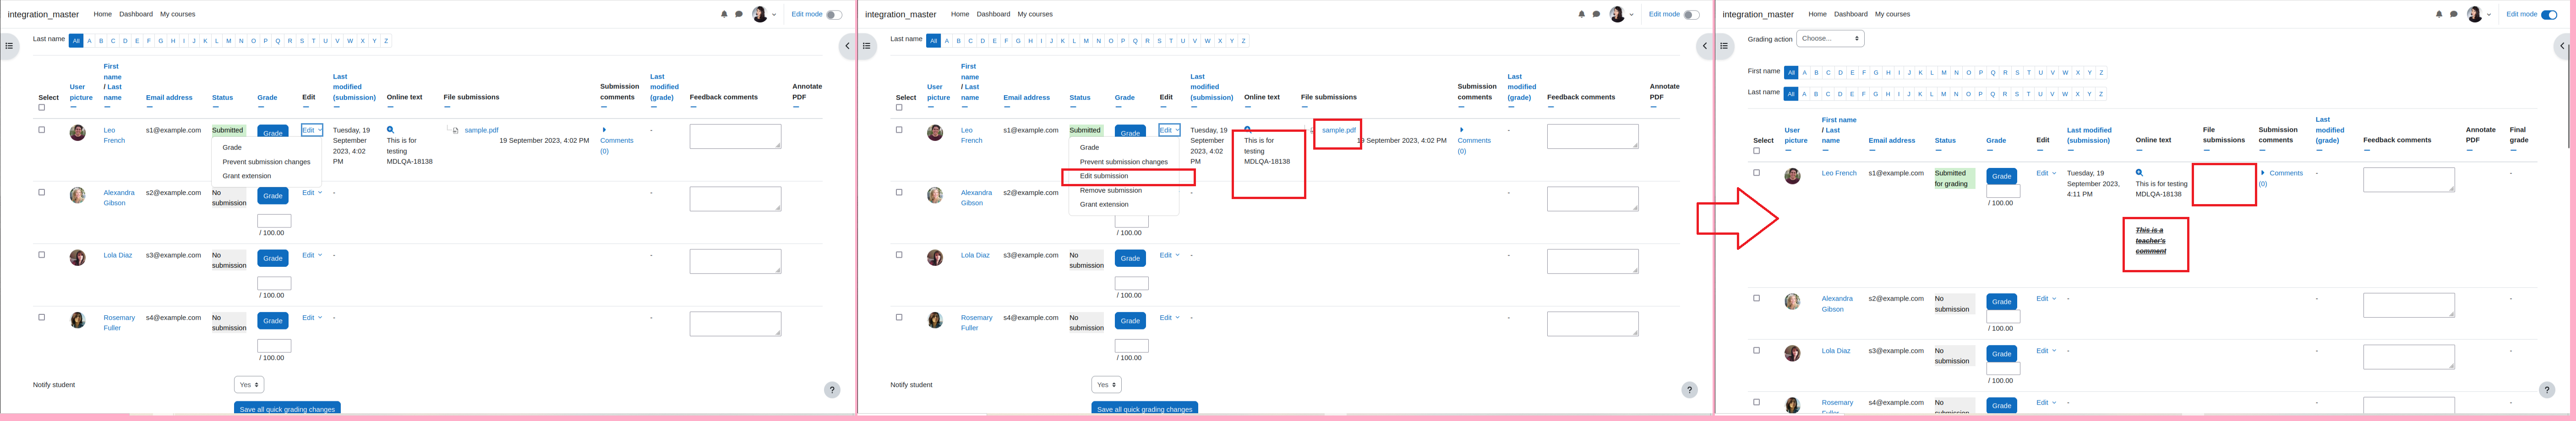Viewport: 2576px width, 421px height.
Task: Click Alexandra Gibson's grade input in left screenshot
Action: 274,221
